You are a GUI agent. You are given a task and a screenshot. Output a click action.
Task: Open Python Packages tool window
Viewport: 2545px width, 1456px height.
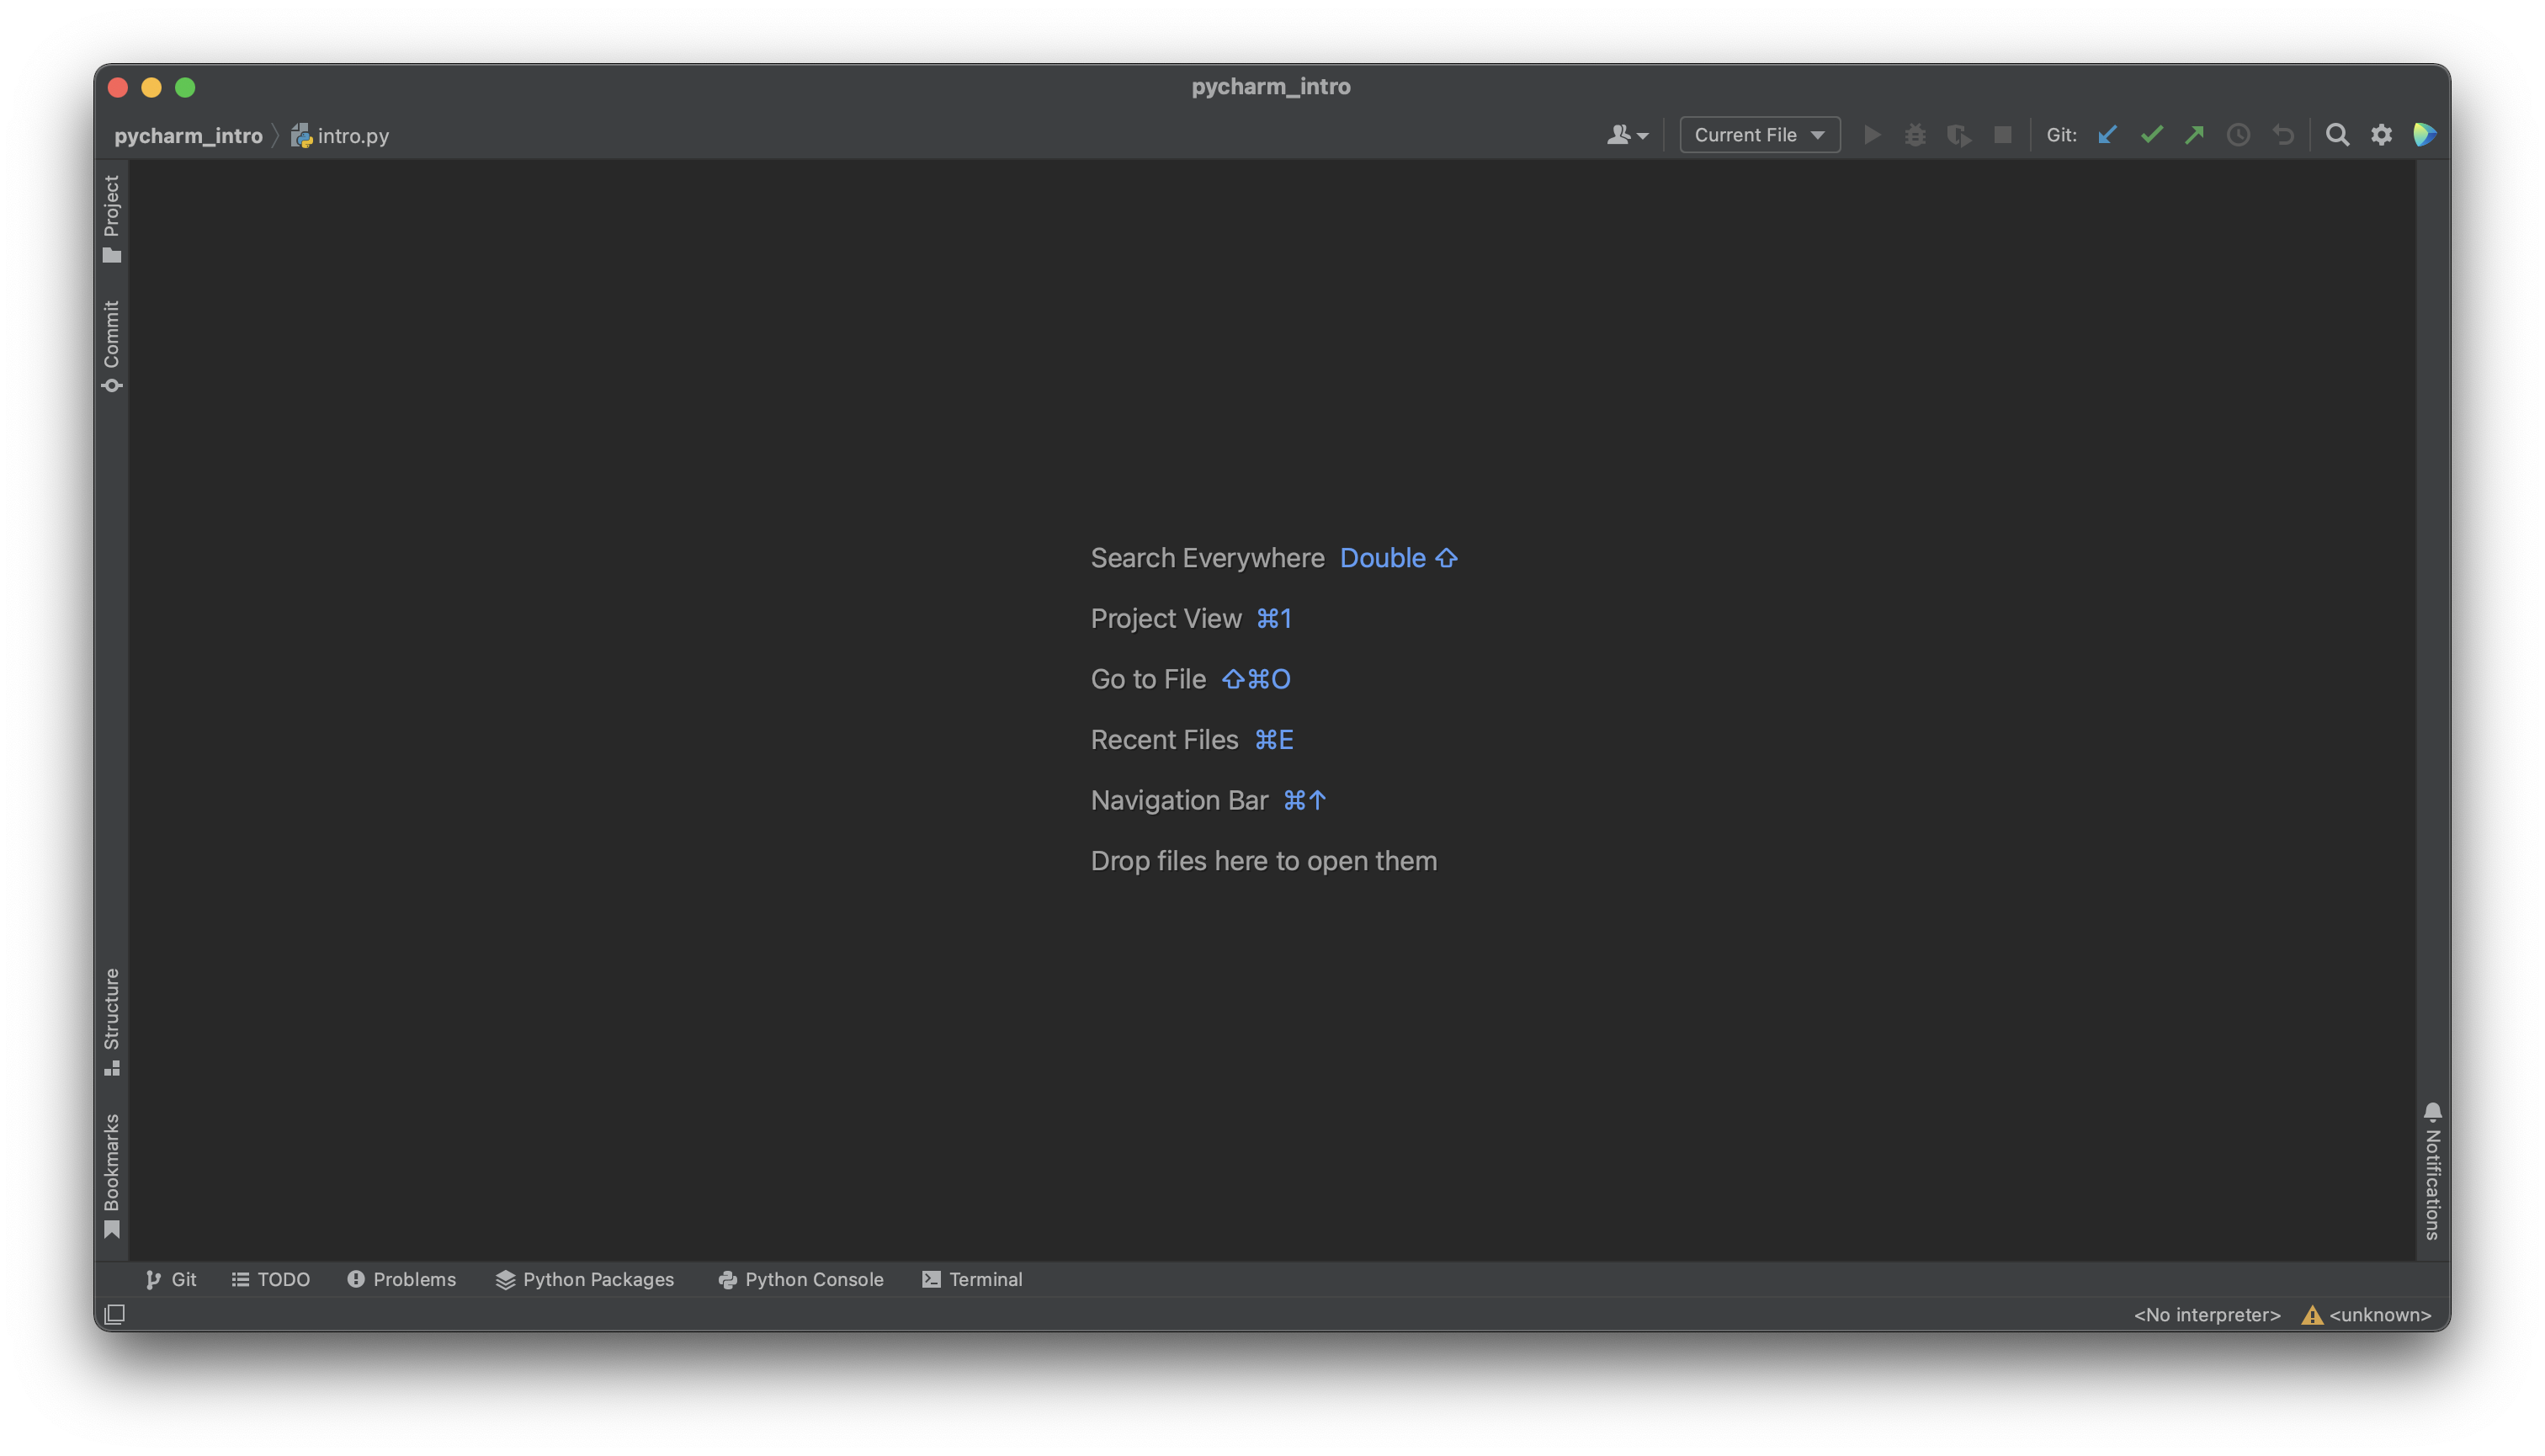tap(585, 1279)
